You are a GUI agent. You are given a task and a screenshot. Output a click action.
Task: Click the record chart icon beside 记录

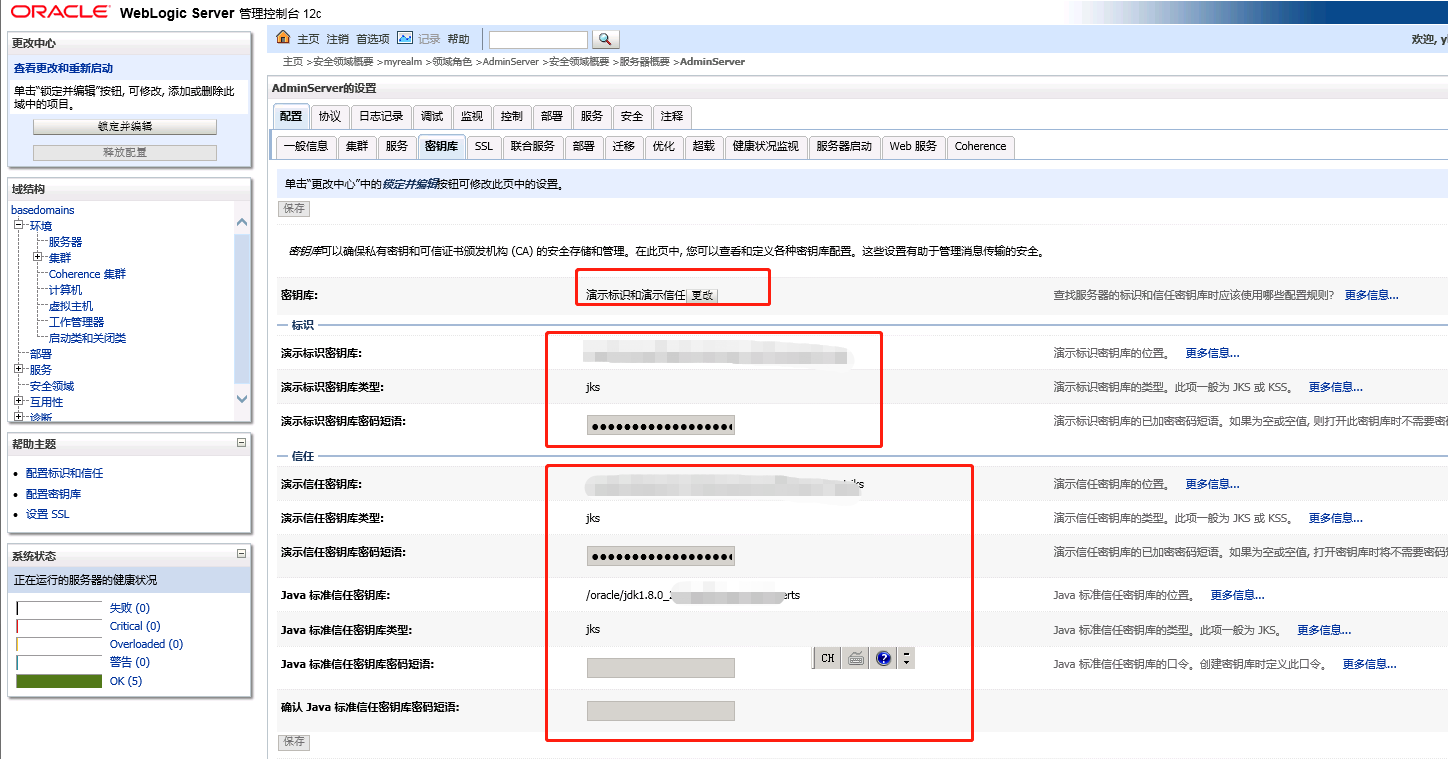pyautogui.click(x=405, y=38)
